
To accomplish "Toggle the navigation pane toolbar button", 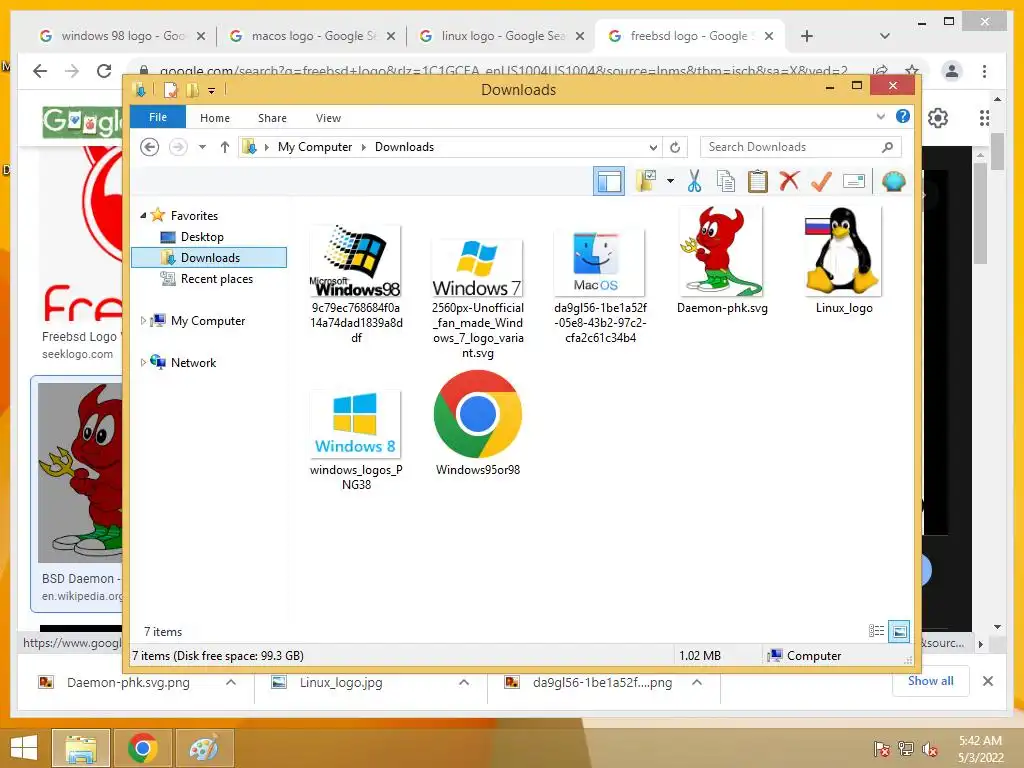I will [609, 181].
